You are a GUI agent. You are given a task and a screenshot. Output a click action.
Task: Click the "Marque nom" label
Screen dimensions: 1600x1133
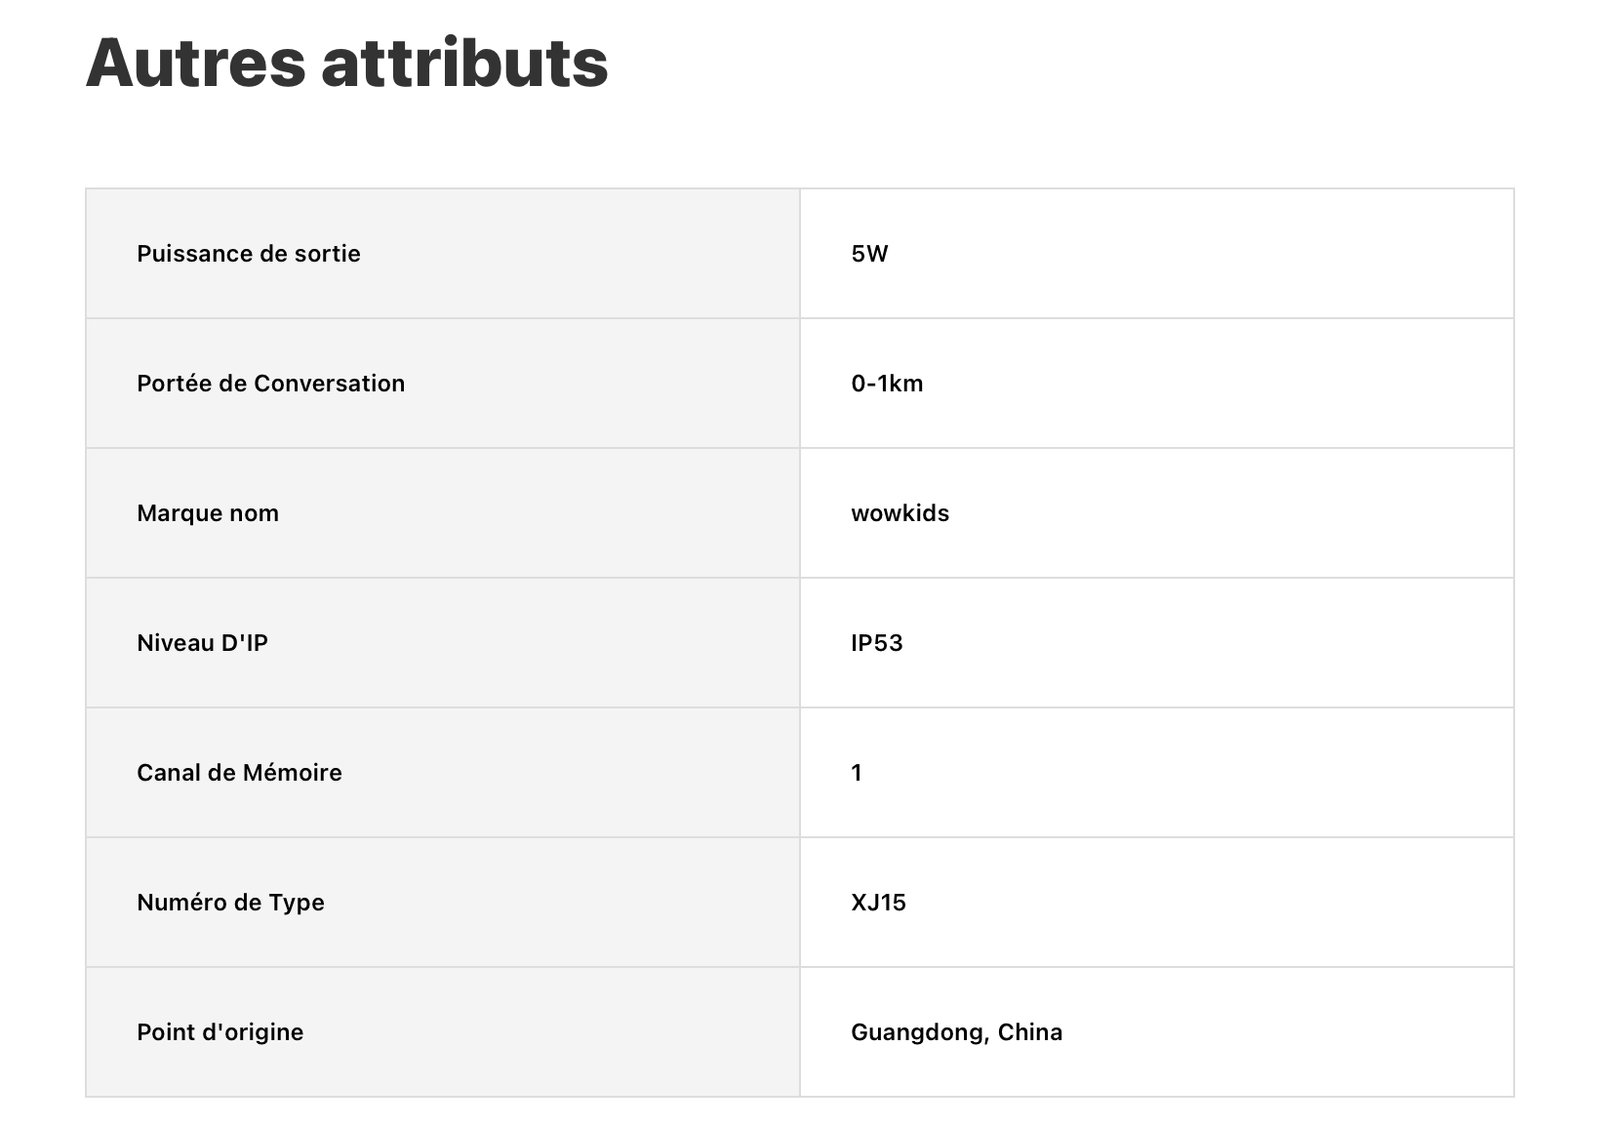(208, 514)
